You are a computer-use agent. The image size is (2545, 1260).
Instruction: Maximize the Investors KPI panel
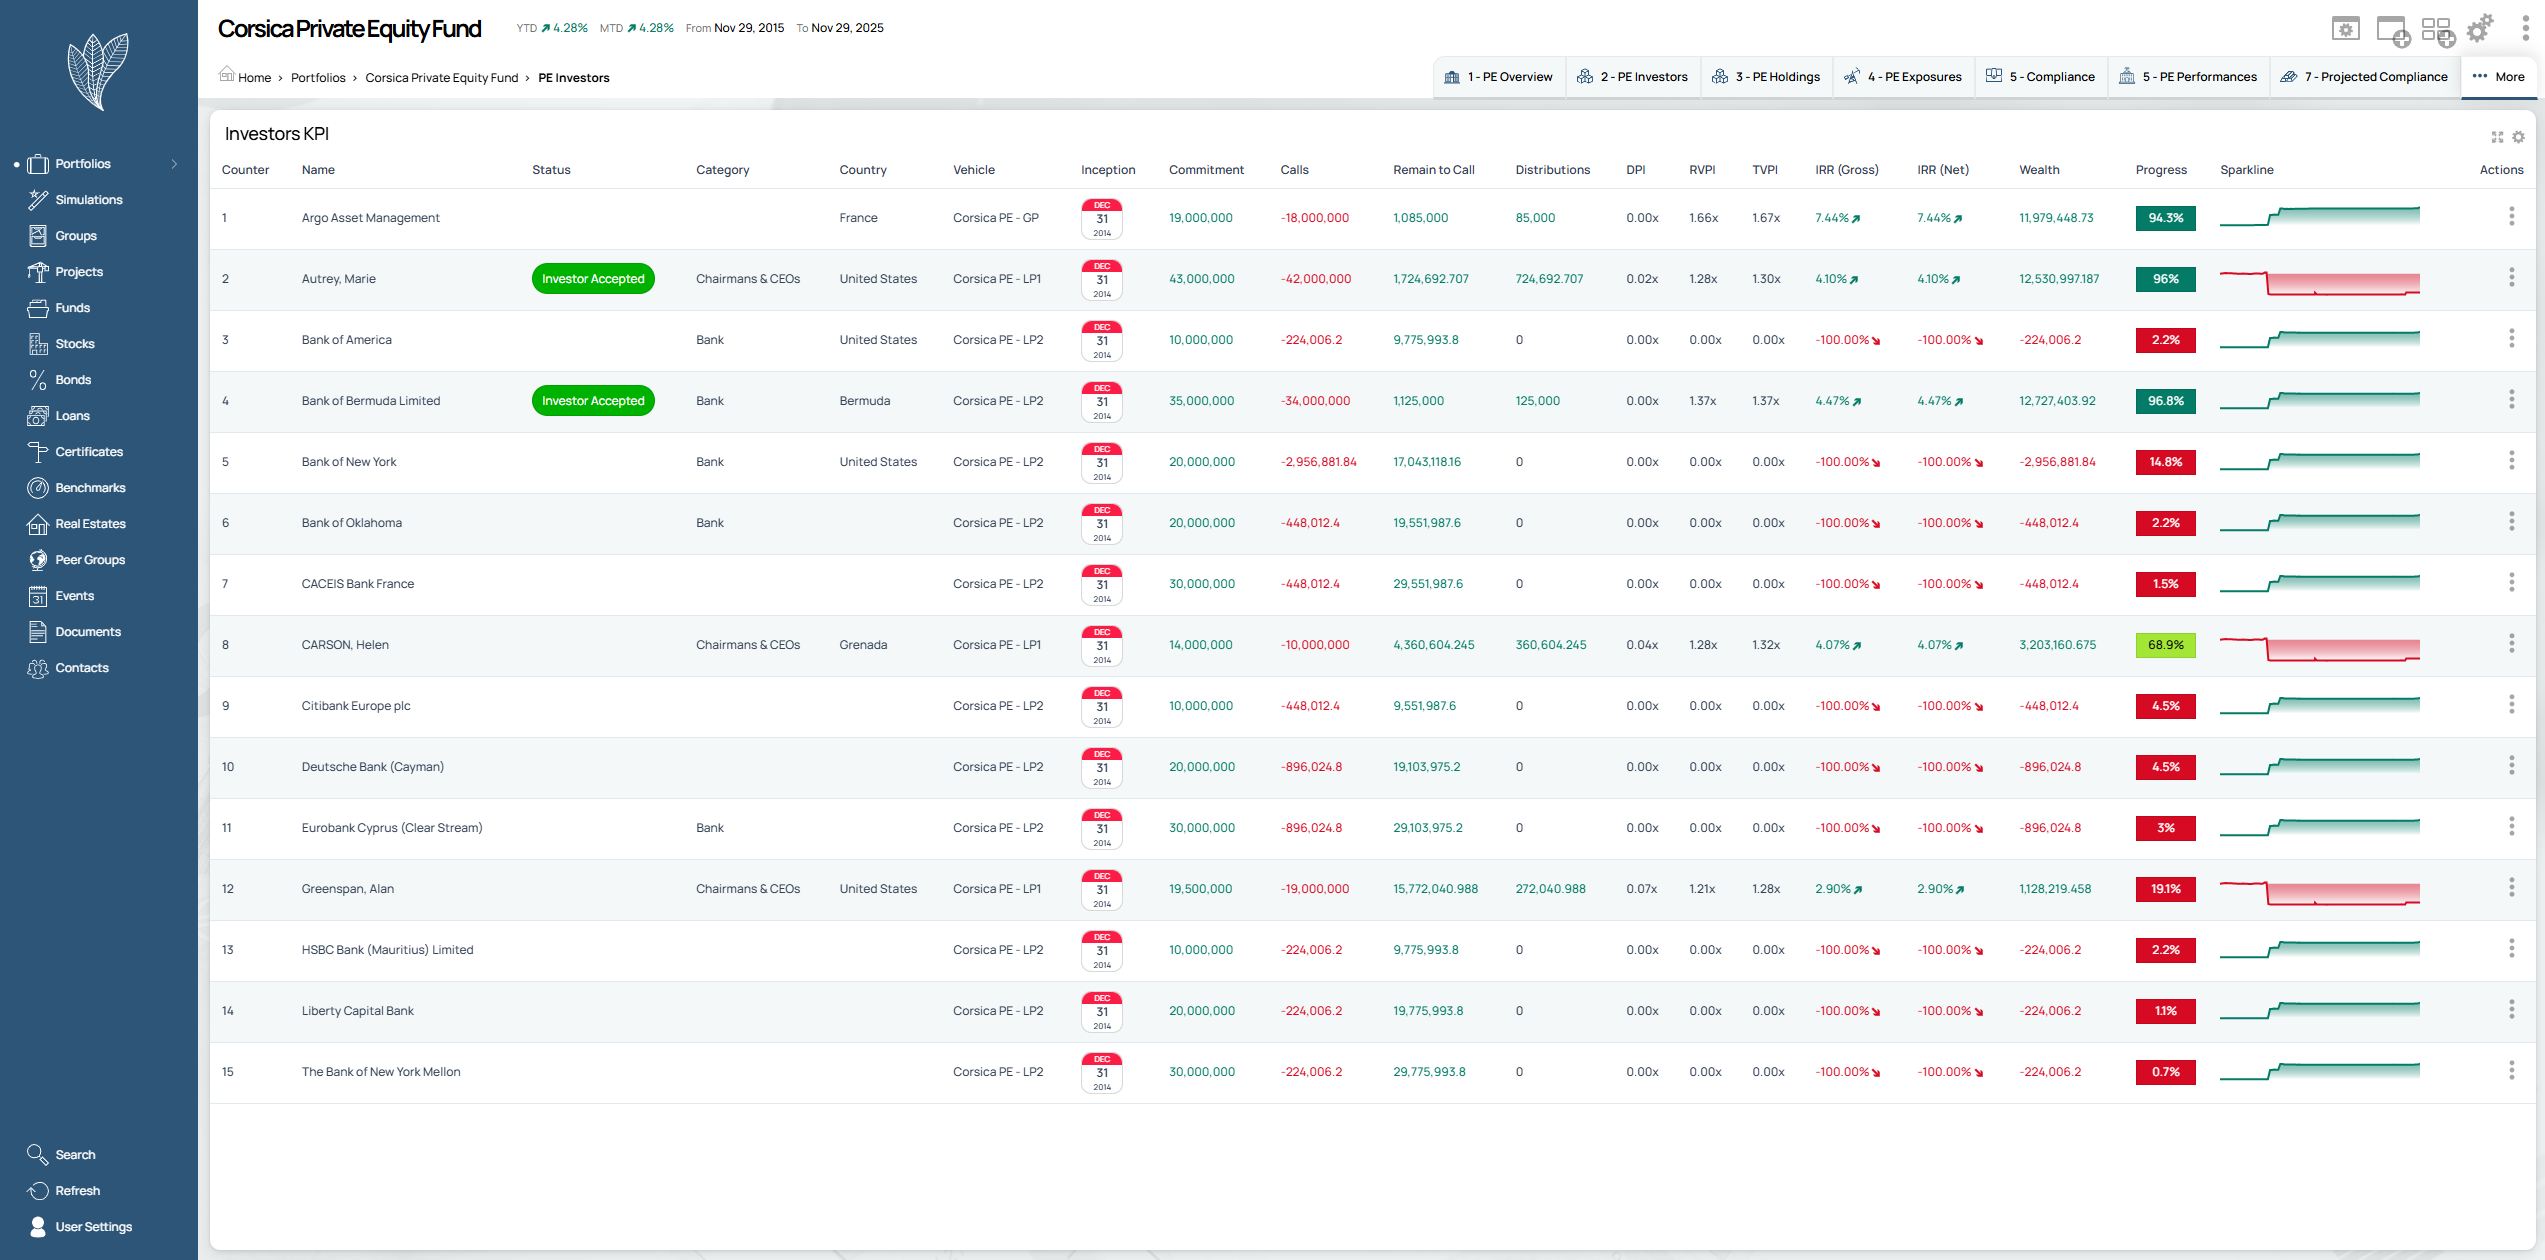click(2497, 137)
